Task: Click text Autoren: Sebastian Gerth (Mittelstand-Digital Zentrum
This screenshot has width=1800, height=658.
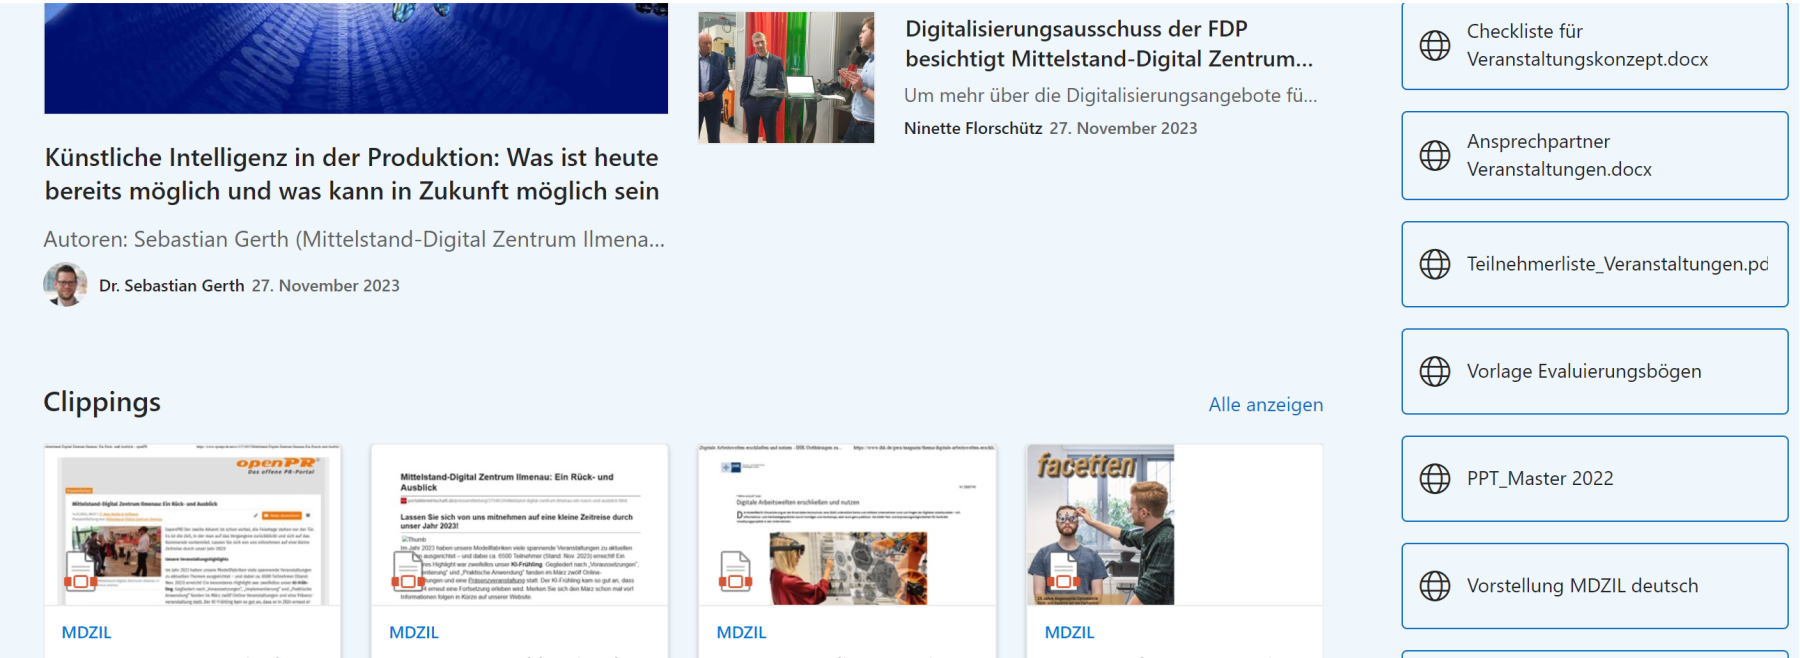Action: (354, 240)
